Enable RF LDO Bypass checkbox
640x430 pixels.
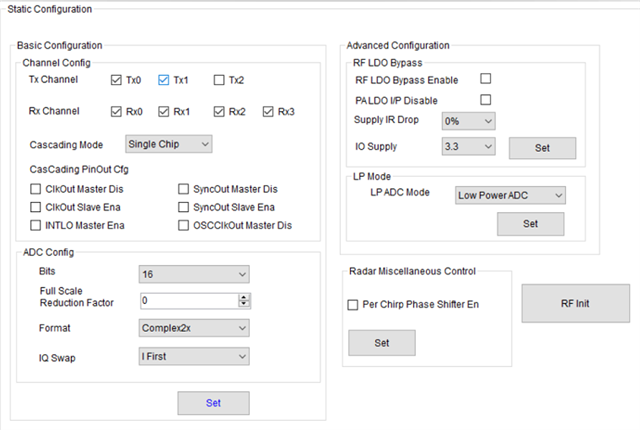(x=486, y=79)
